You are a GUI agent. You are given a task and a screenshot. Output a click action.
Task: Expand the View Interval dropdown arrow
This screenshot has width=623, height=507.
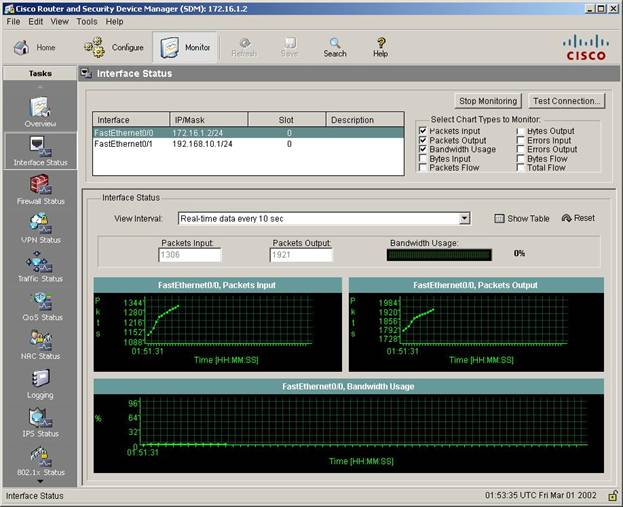click(464, 219)
